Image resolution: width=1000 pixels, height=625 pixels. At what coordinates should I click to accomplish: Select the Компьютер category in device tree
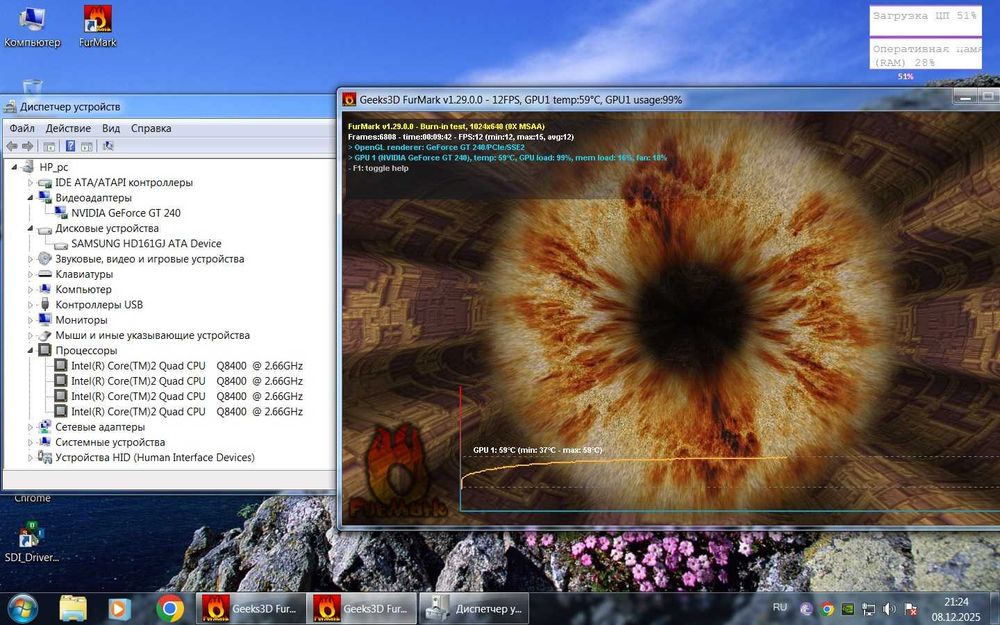point(83,290)
